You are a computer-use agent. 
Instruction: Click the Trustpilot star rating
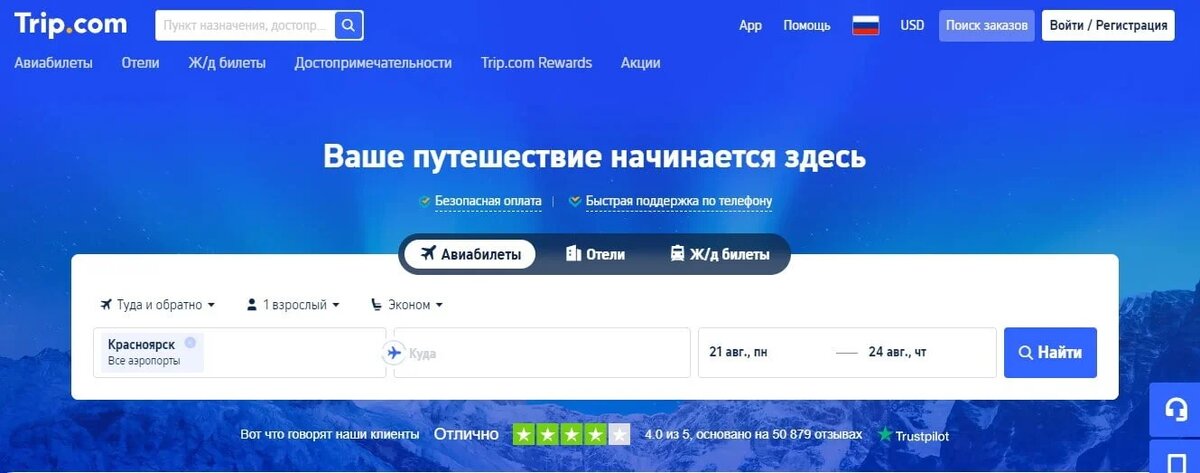pyautogui.click(x=572, y=434)
